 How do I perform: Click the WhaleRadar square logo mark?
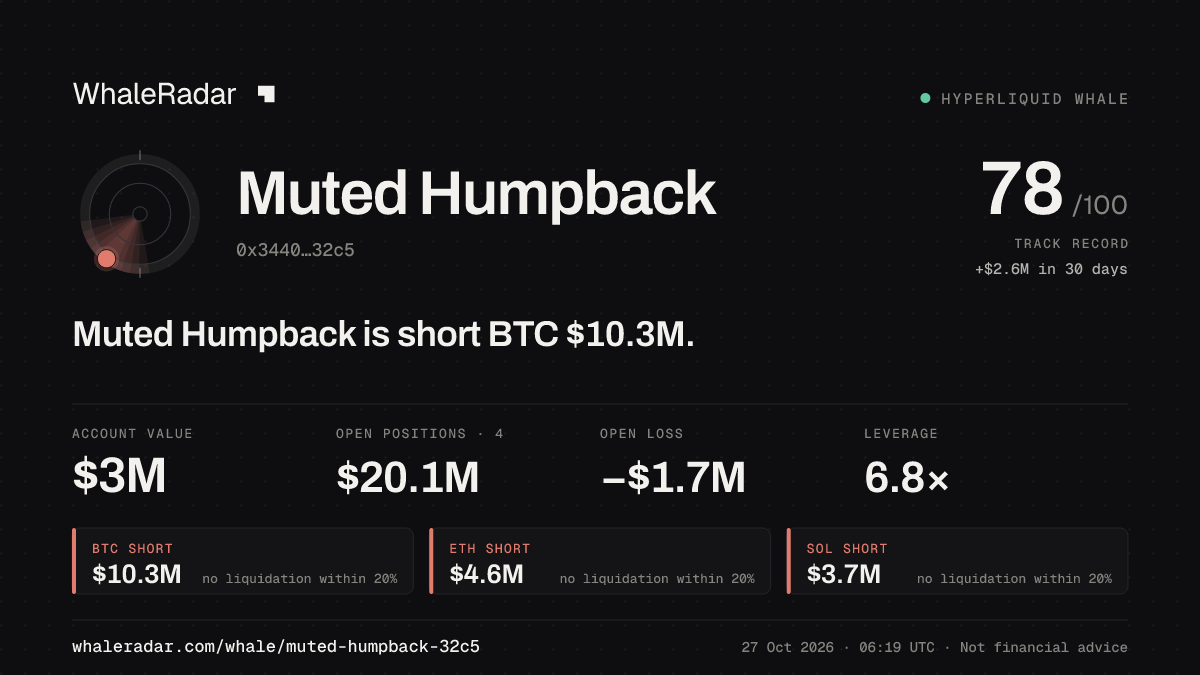[266, 94]
